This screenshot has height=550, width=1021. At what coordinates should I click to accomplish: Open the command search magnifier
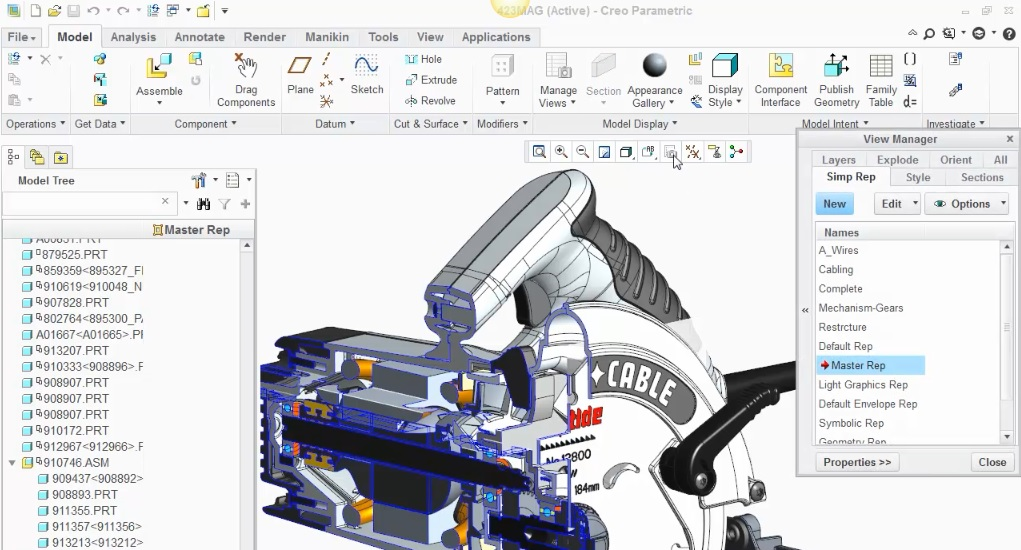pos(930,34)
